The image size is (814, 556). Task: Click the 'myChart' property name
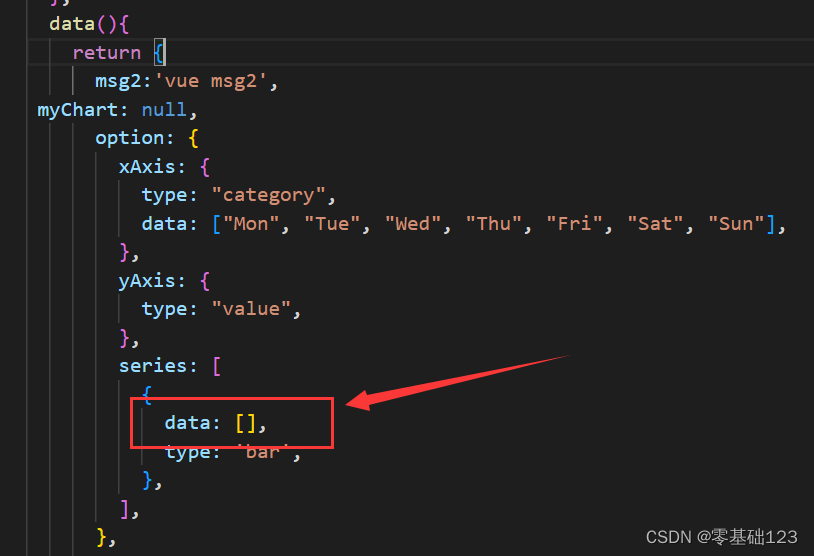pyautogui.click(x=77, y=110)
